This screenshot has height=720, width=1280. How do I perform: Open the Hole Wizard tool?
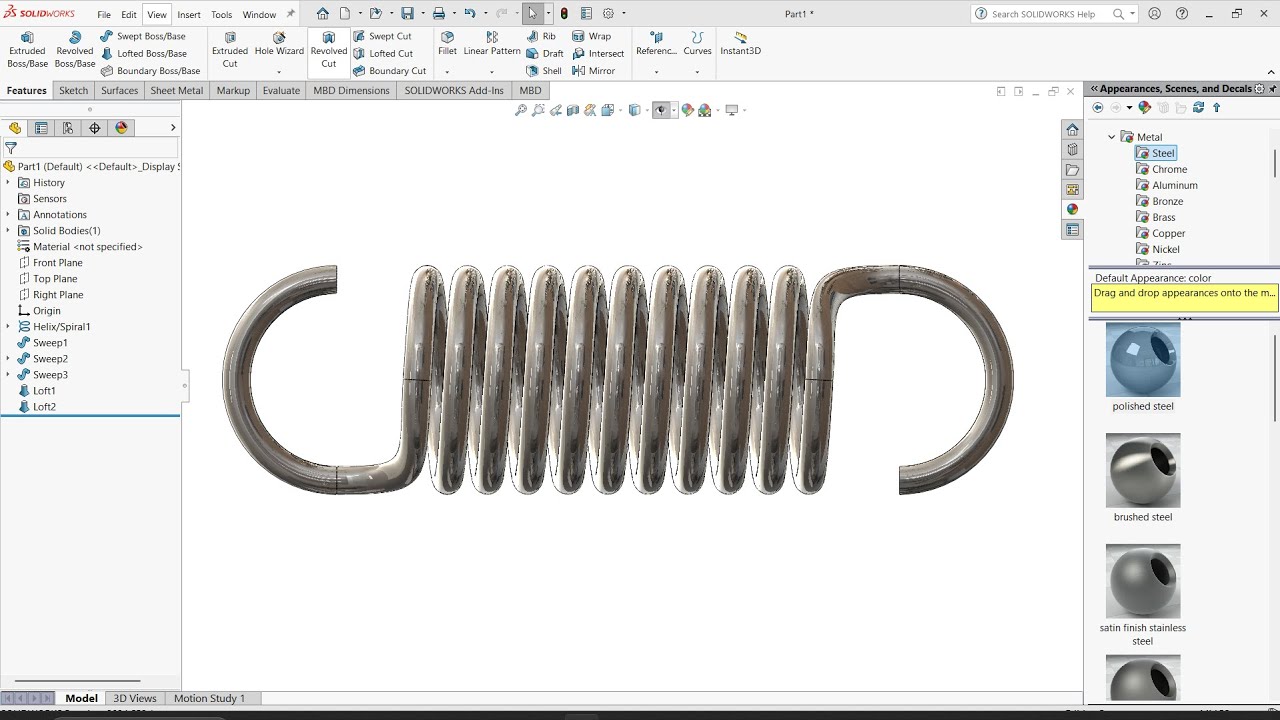[x=279, y=44]
